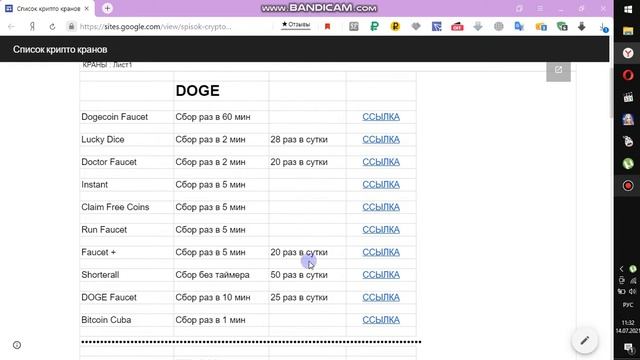Open the 'Отзывы' reviews button

pyautogui.click(x=296, y=25)
